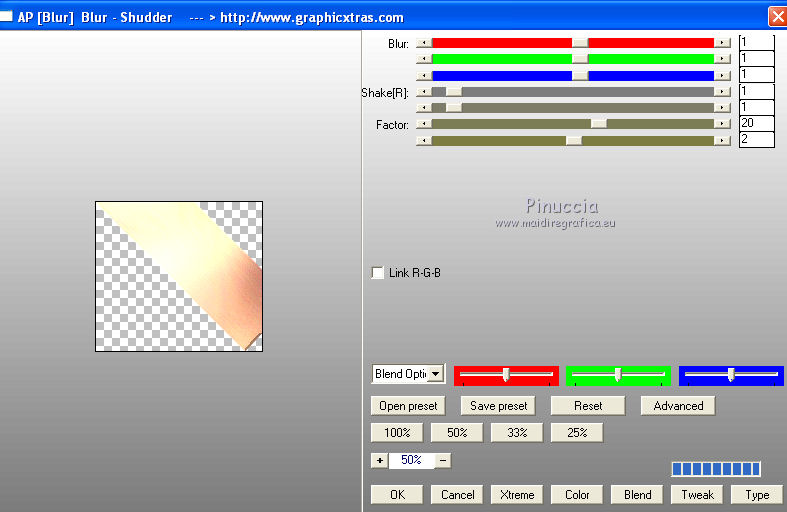Click the preview image thumbnail
The height and width of the screenshot is (512, 787).
[x=179, y=277]
